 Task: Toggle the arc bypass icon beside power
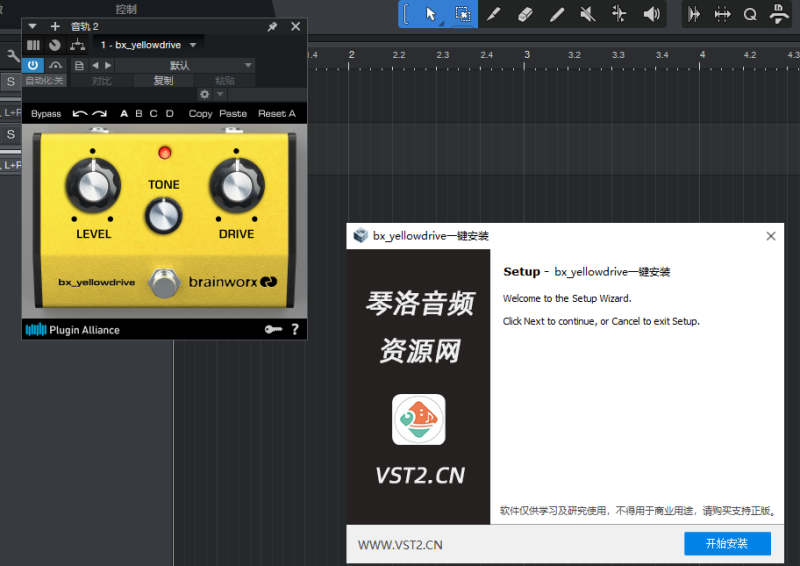click(x=55, y=65)
